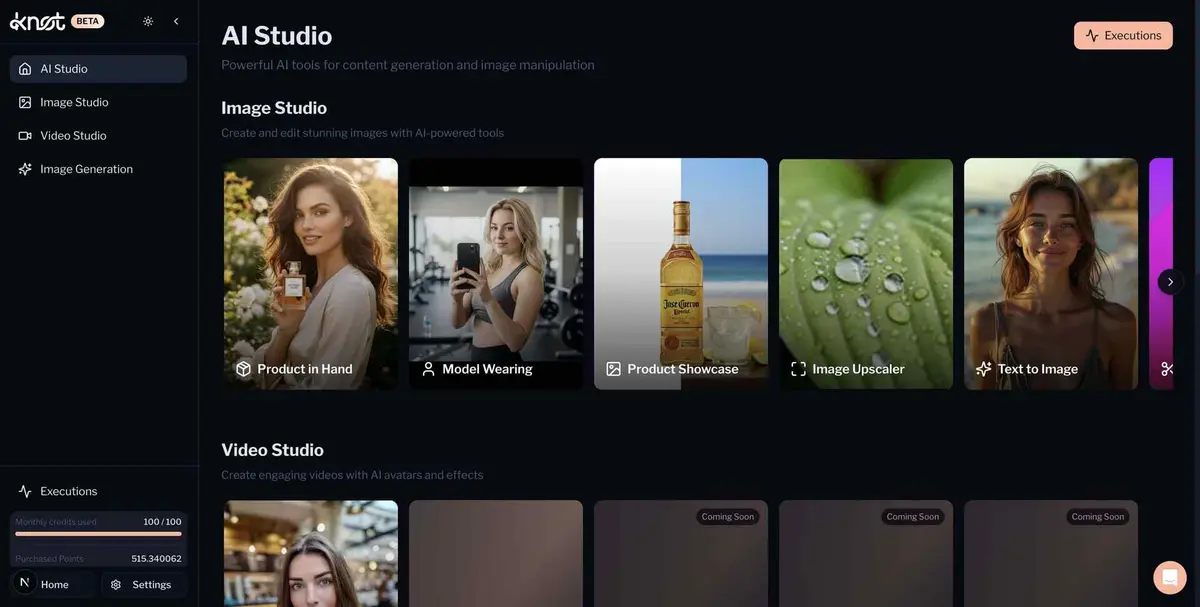Click the BETA badge next to logo
The height and width of the screenshot is (607, 1200).
88,21
